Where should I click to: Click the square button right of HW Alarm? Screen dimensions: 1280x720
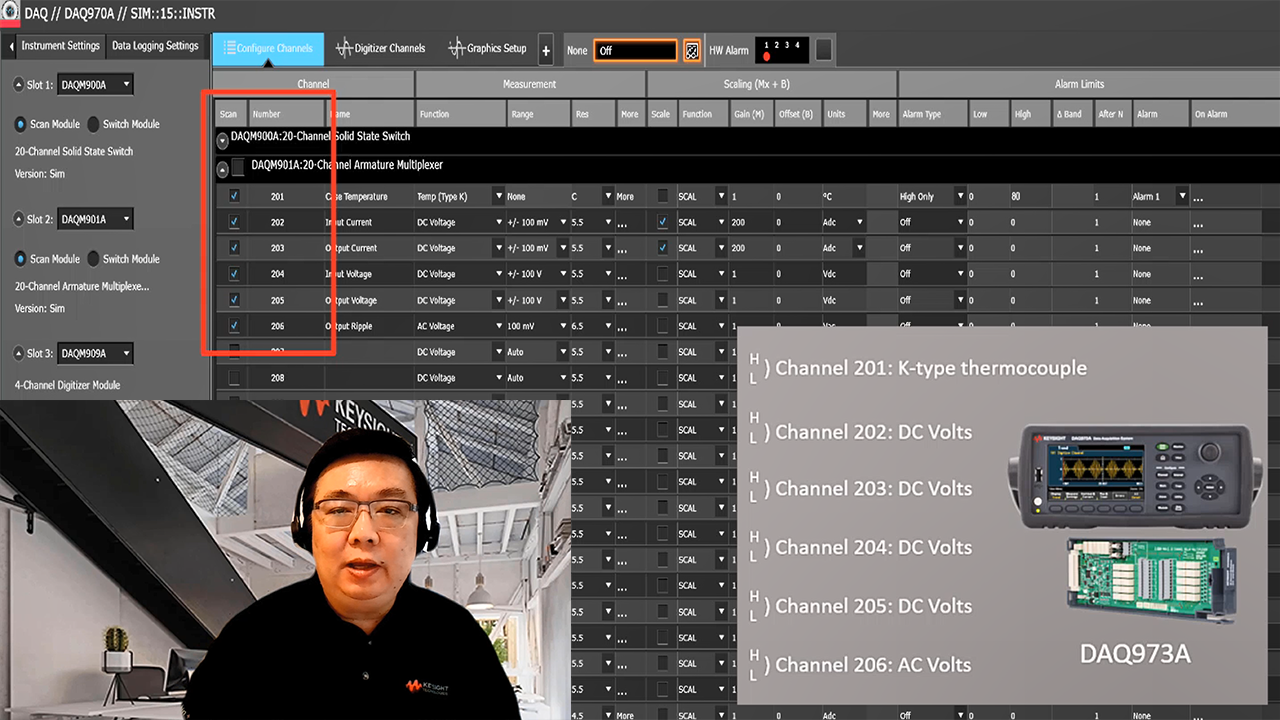823,48
